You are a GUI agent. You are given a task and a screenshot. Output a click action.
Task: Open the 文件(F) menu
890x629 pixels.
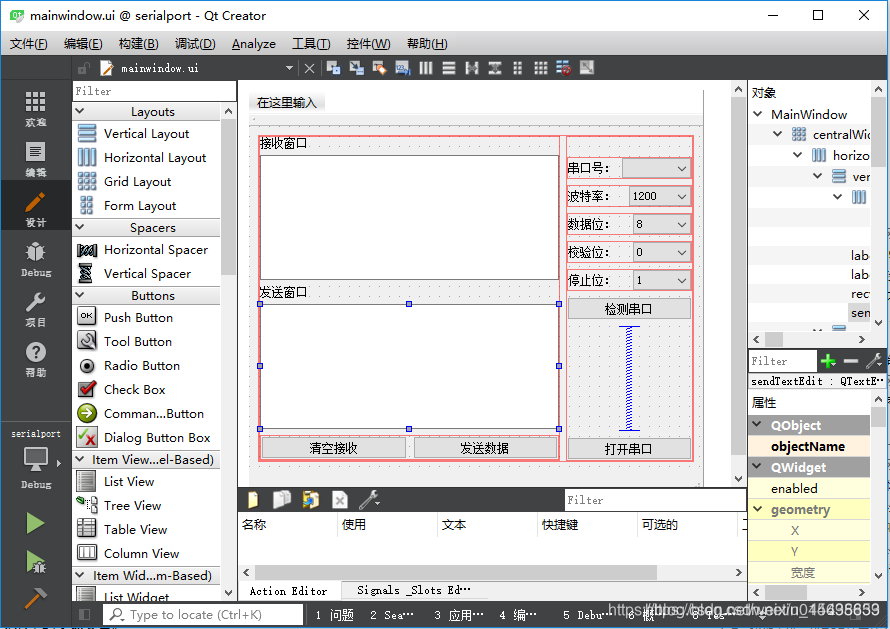coord(28,44)
